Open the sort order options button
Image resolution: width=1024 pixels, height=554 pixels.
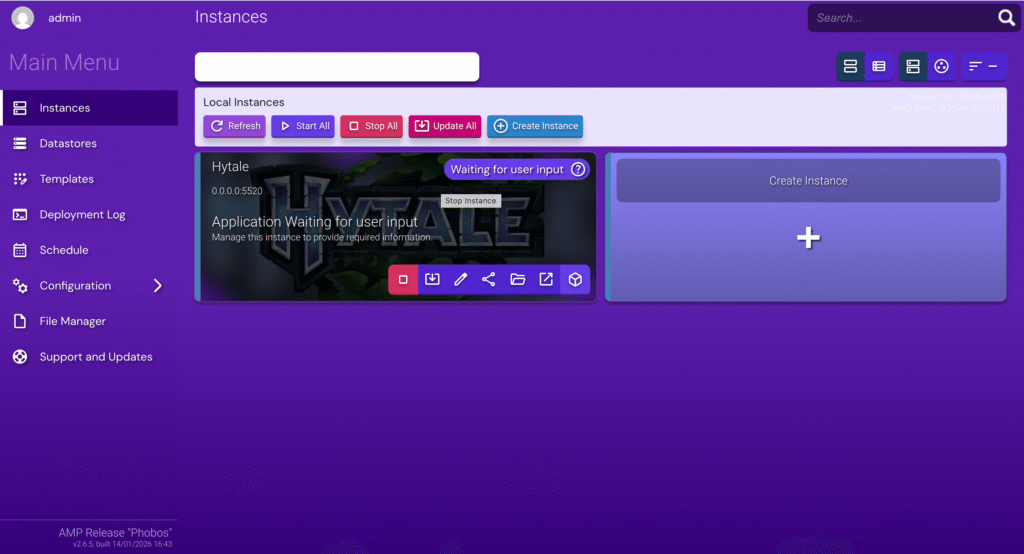[984, 66]
